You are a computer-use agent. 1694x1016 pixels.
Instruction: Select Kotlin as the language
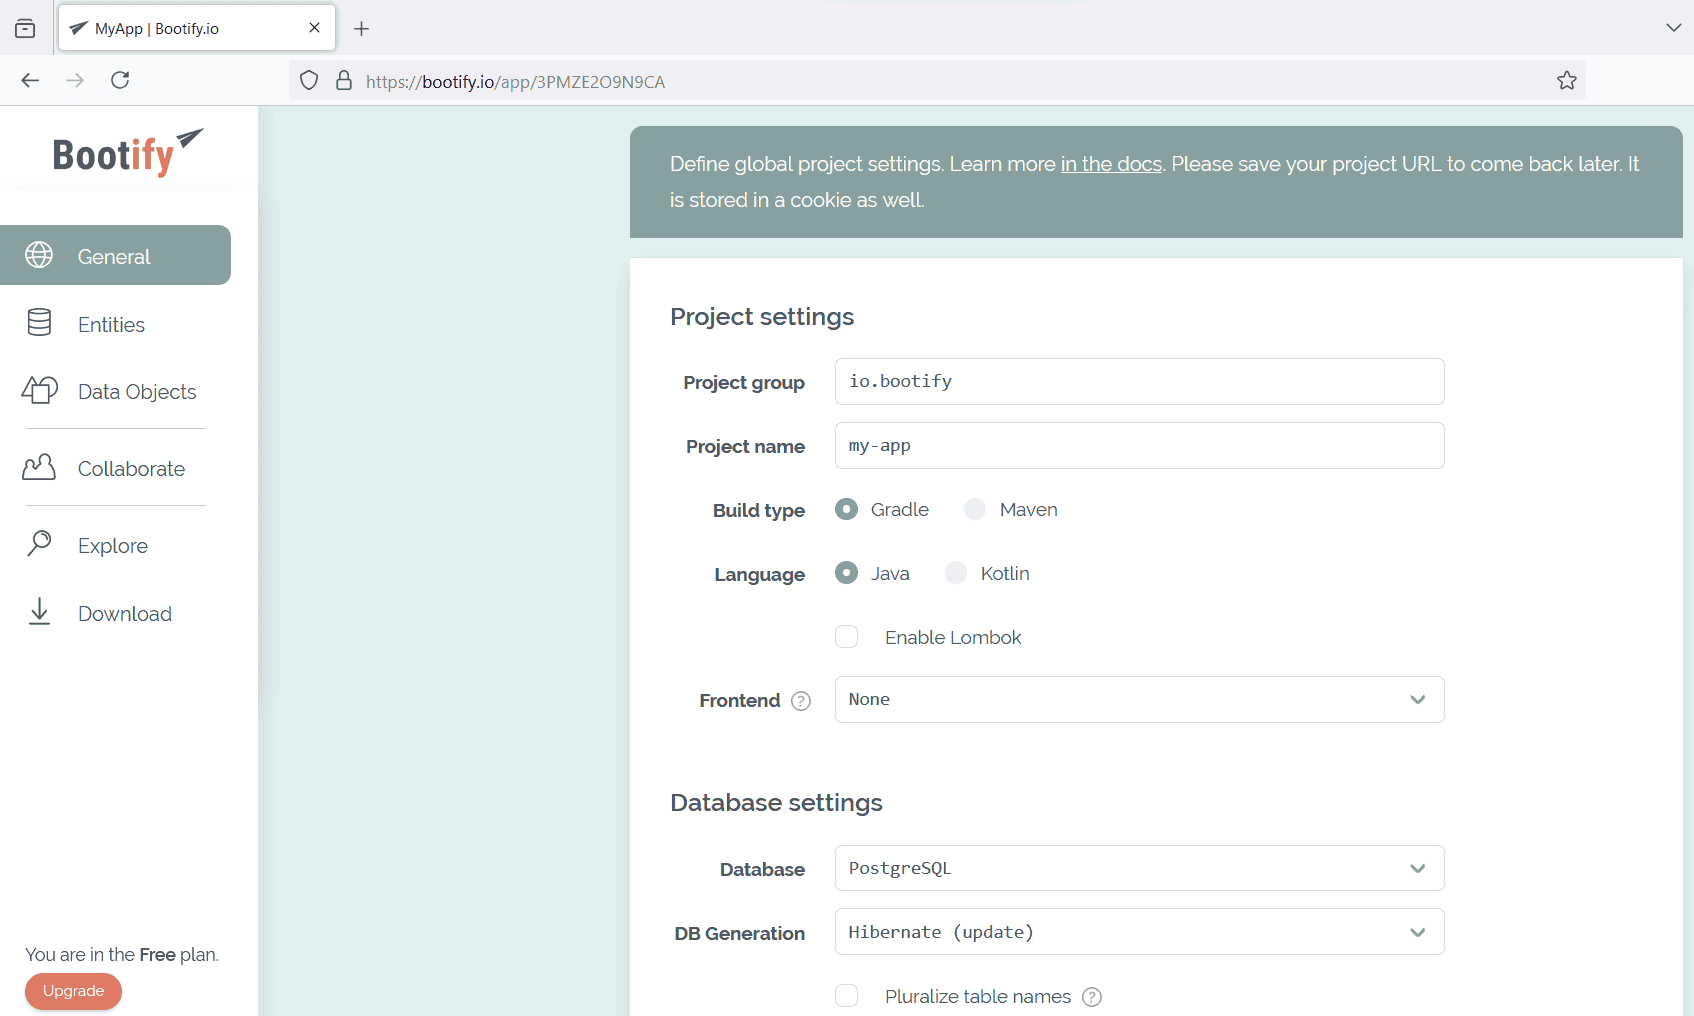tap(956, 573)
